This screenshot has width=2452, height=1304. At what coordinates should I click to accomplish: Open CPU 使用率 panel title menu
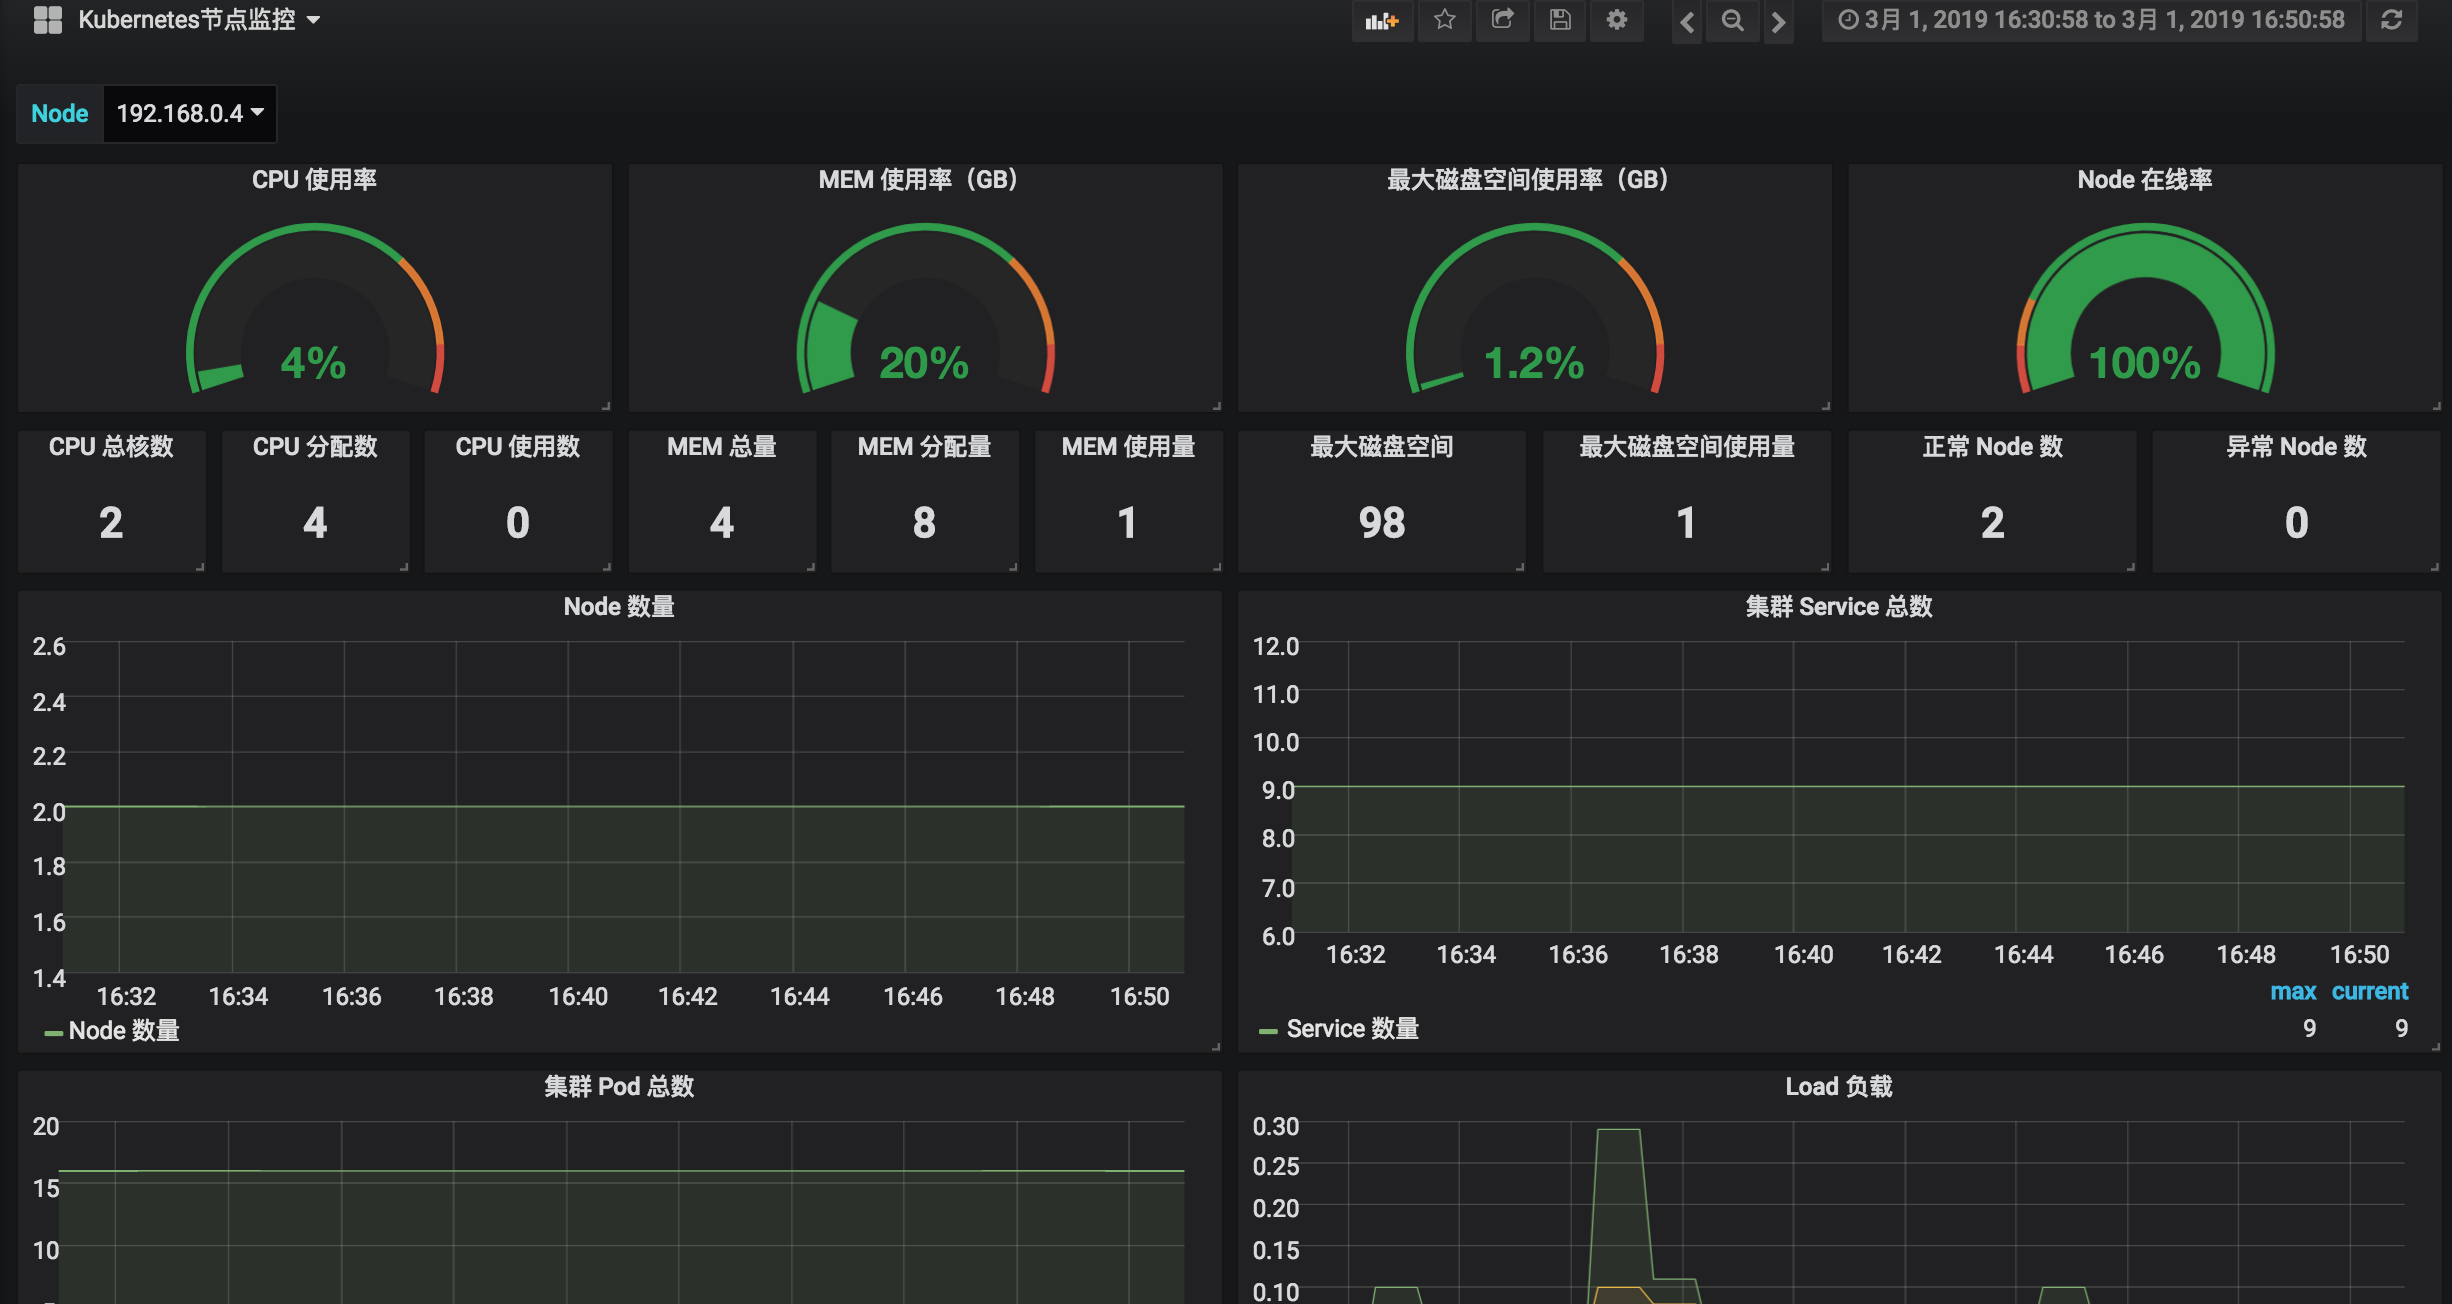314,180
